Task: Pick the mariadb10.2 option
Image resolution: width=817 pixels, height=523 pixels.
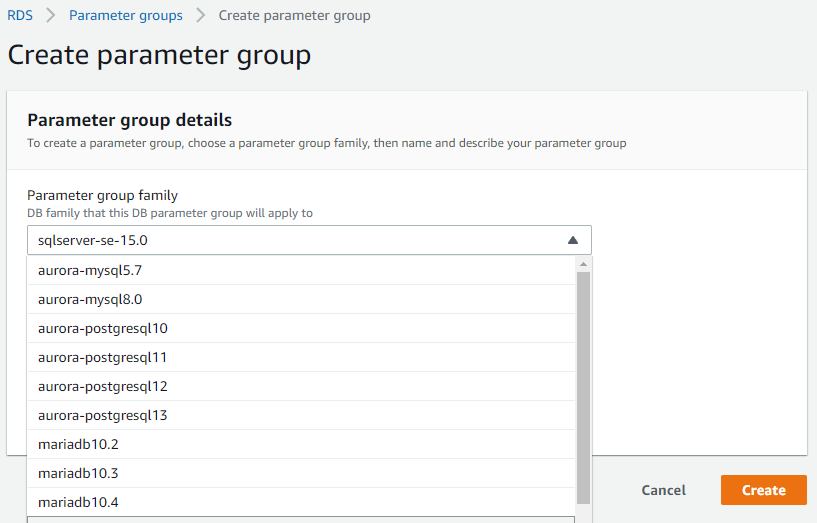Action: [301, 444]
